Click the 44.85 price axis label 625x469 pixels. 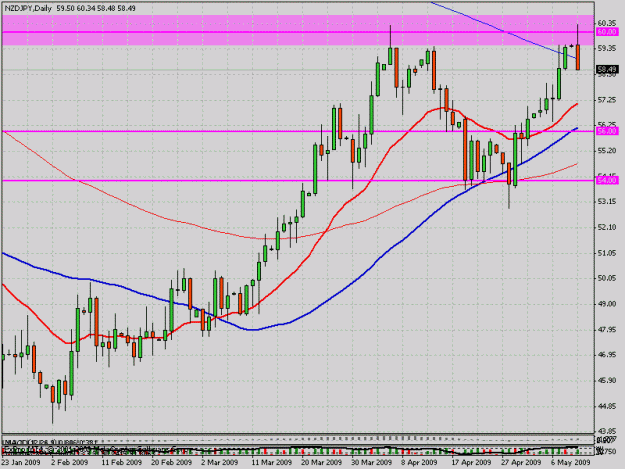tap(607, 406)
